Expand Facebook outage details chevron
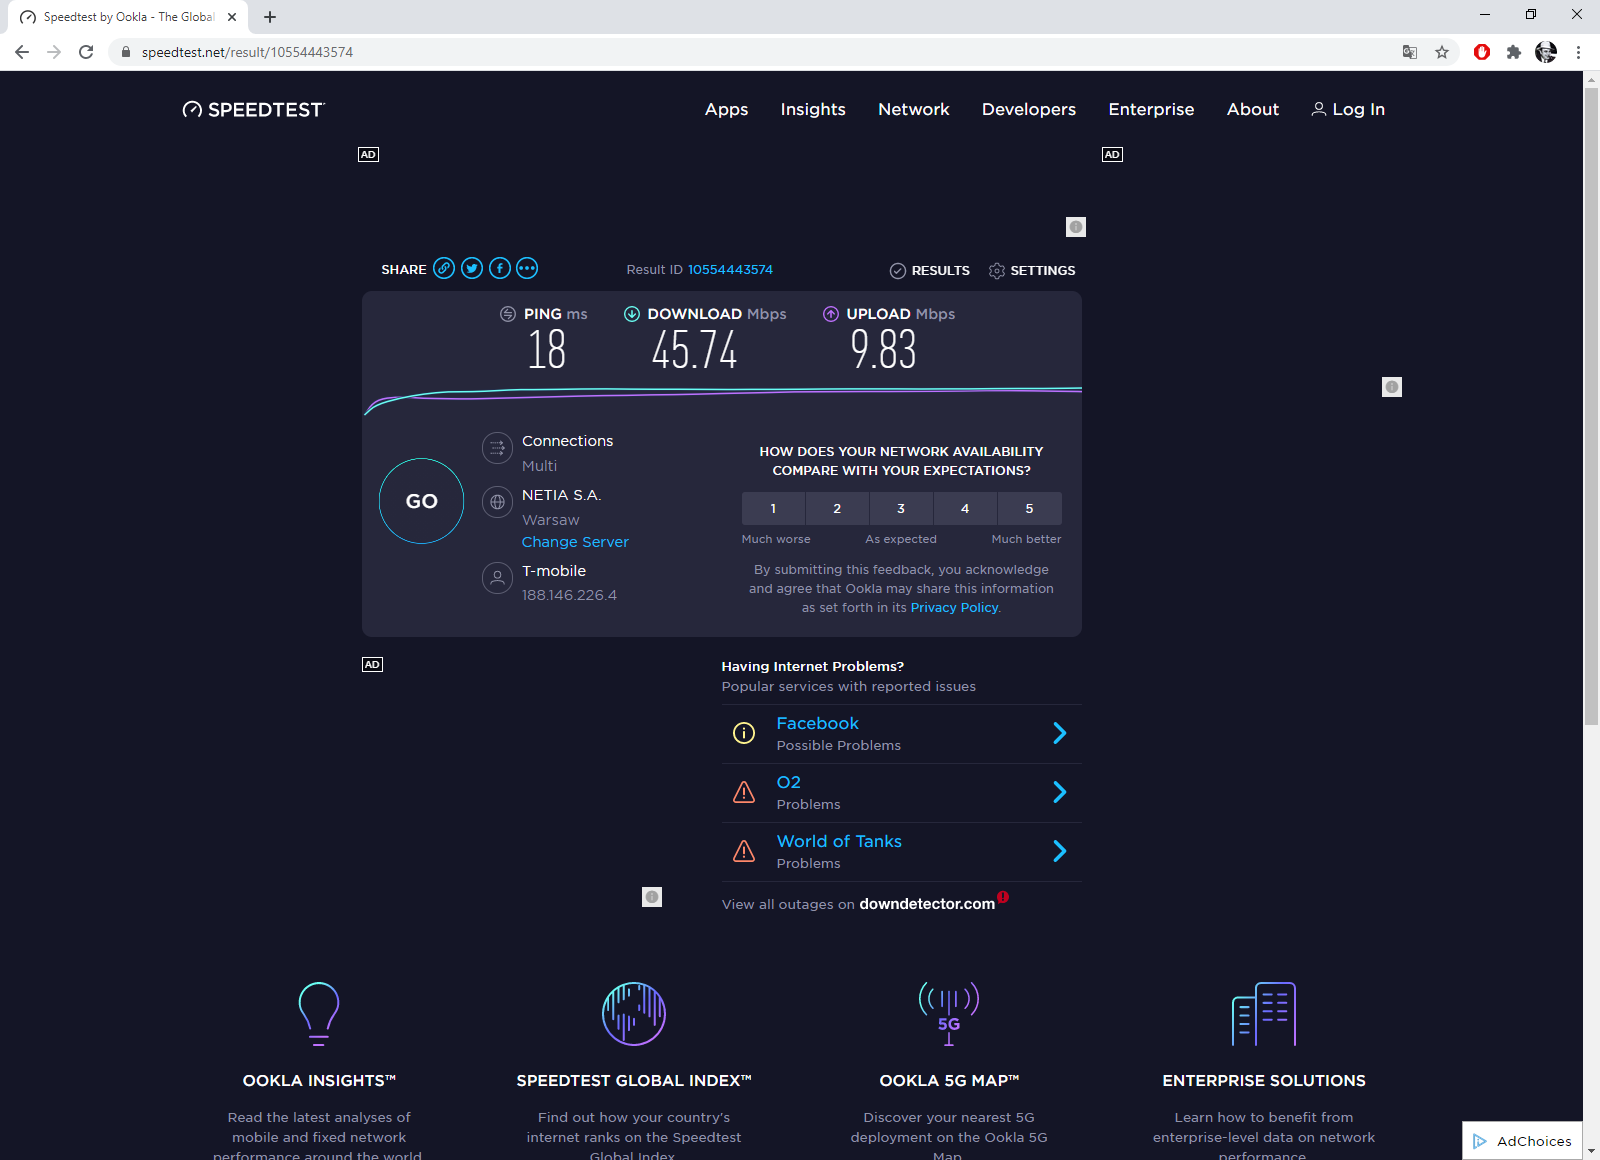Viewport: 1600px width, 1160px height. (1060, 733)
